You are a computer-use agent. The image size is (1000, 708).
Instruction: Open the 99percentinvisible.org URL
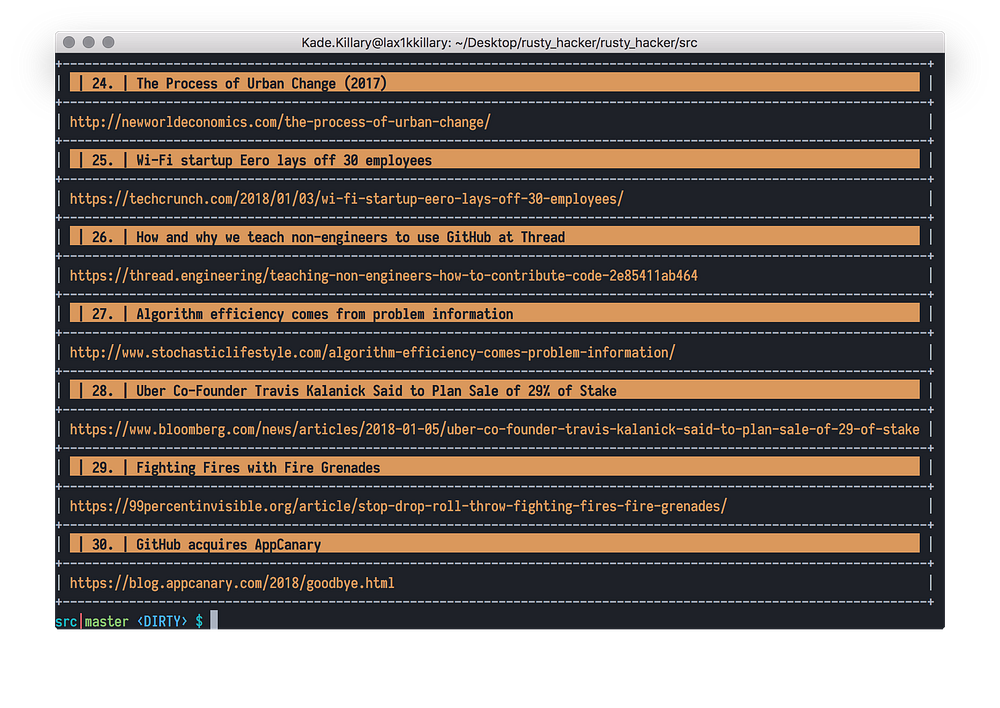398,506
